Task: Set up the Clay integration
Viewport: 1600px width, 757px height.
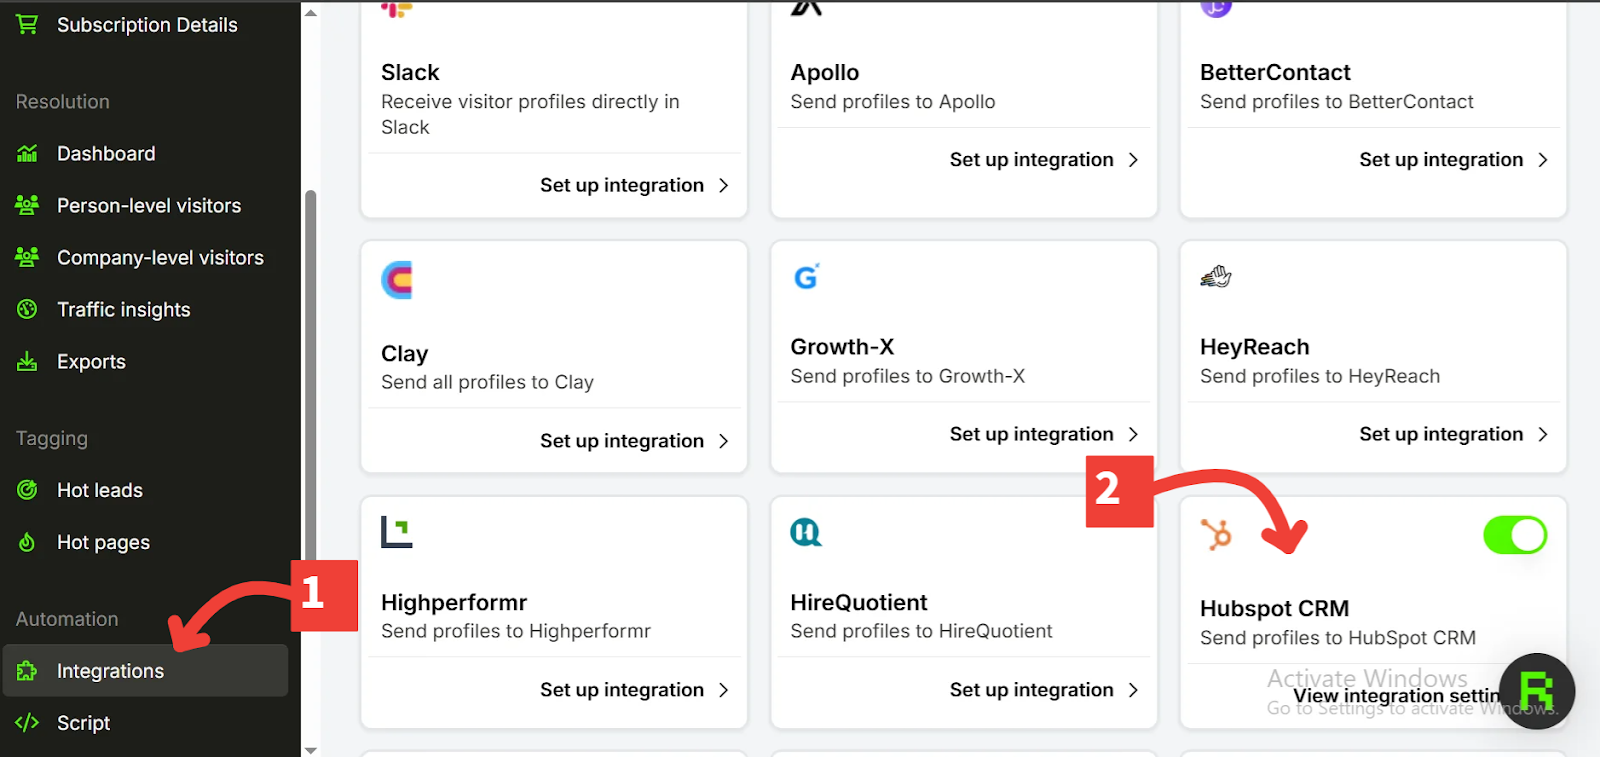Action: (x=622, y=441)
